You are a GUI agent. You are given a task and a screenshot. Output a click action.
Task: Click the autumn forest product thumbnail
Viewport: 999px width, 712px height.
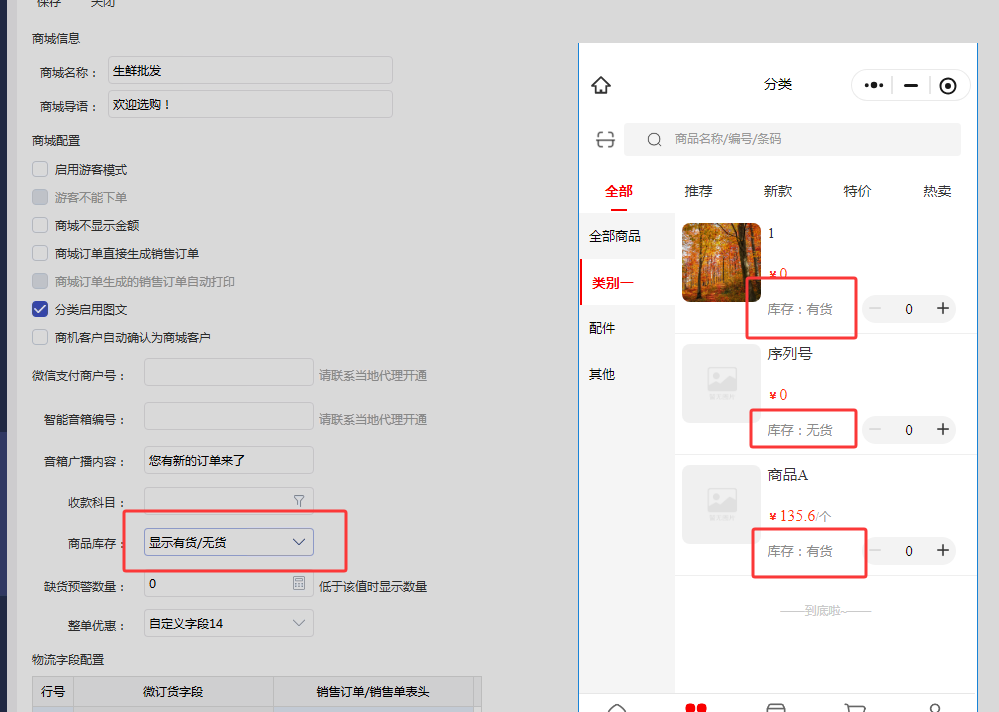click(x=721, y=262)
